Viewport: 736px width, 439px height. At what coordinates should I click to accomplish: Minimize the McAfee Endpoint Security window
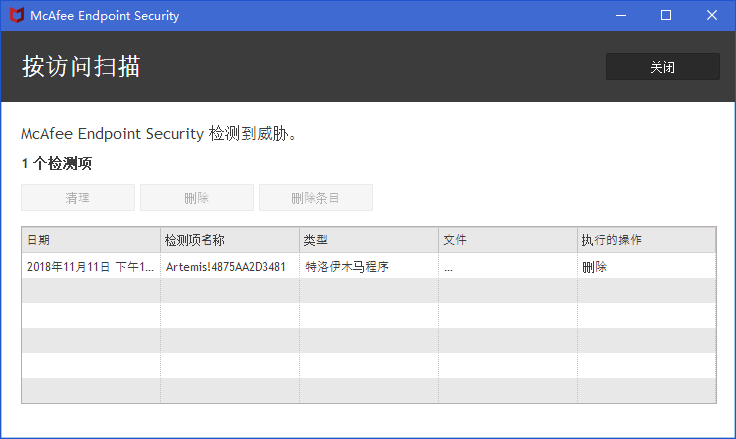click(621, 15)
